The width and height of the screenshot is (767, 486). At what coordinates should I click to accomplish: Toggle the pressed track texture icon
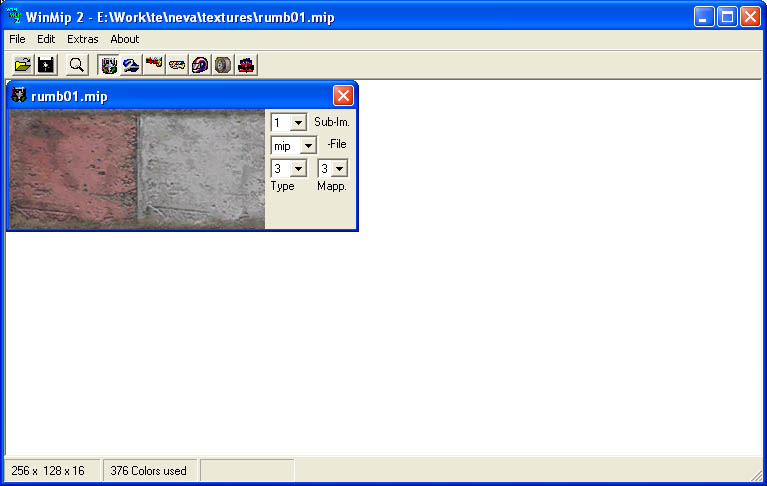(108, 65)
